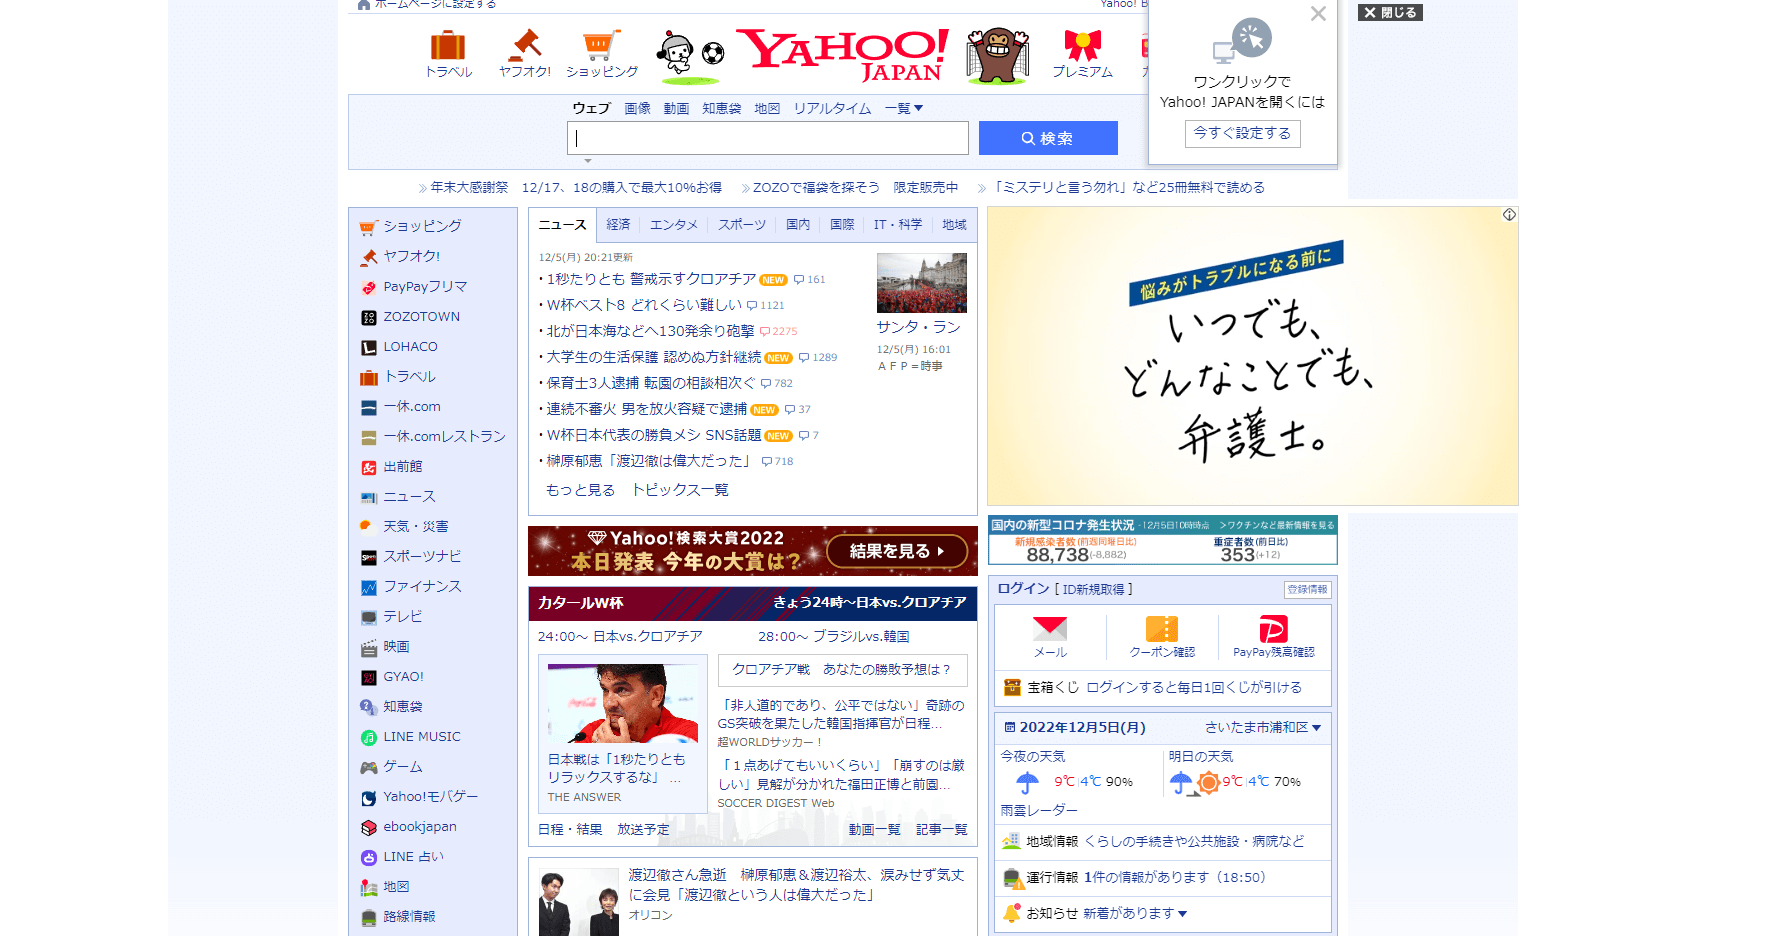Click the プレミアム ribbon icon
This screenshot has width=1768, height=936.
(x=1082, y=55)
